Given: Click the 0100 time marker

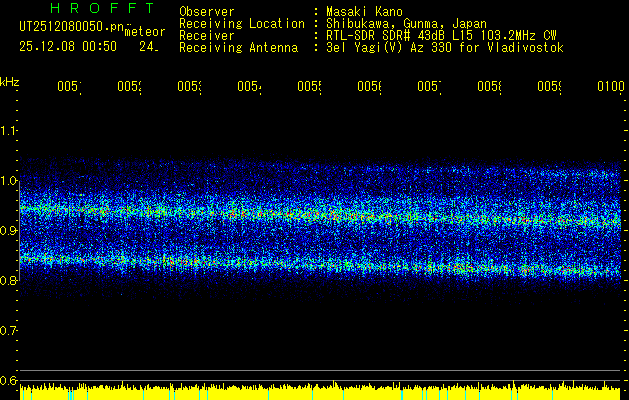Looking at the screenshot, I should click(x=611, y=86).
